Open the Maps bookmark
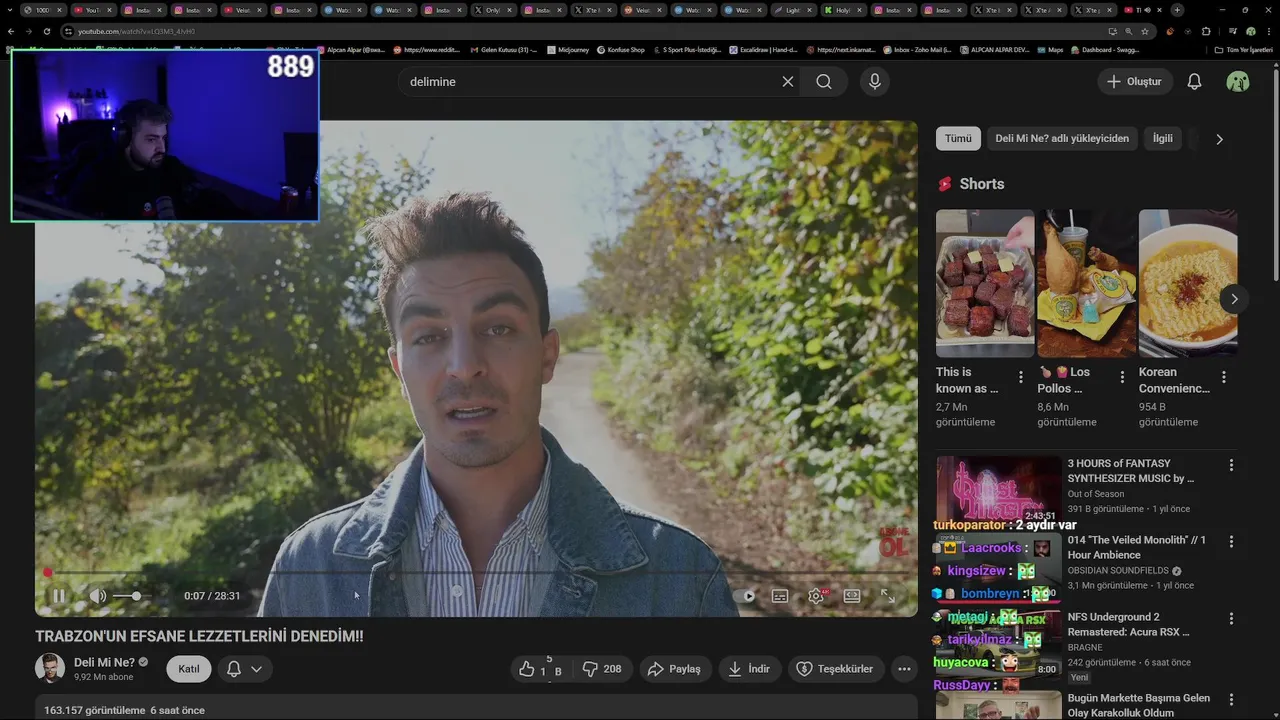The width and height of the screenshot is (1280, 720). pyautogui.click(x=1050, y=49)
